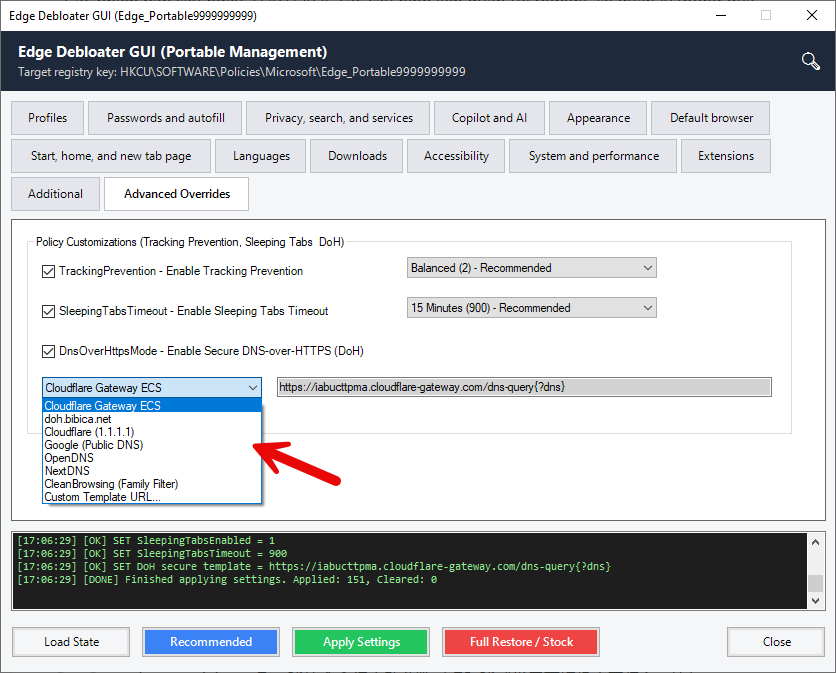The width and height of the screenshot is (836, 673).
Task: Open the Extensions tab
Action: (726, 156)
